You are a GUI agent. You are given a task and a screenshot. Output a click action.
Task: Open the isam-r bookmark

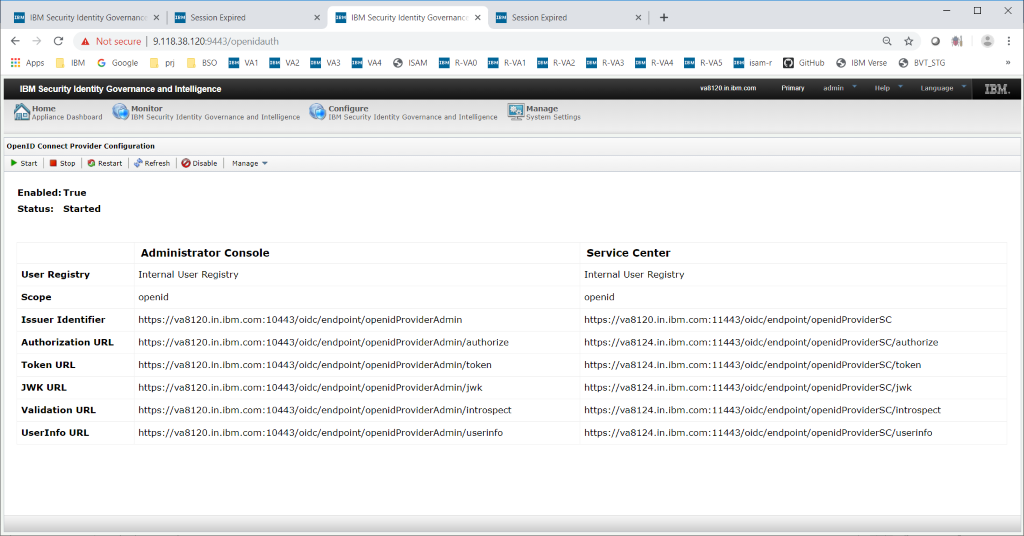pyautogui.click(x=753, y=63)
